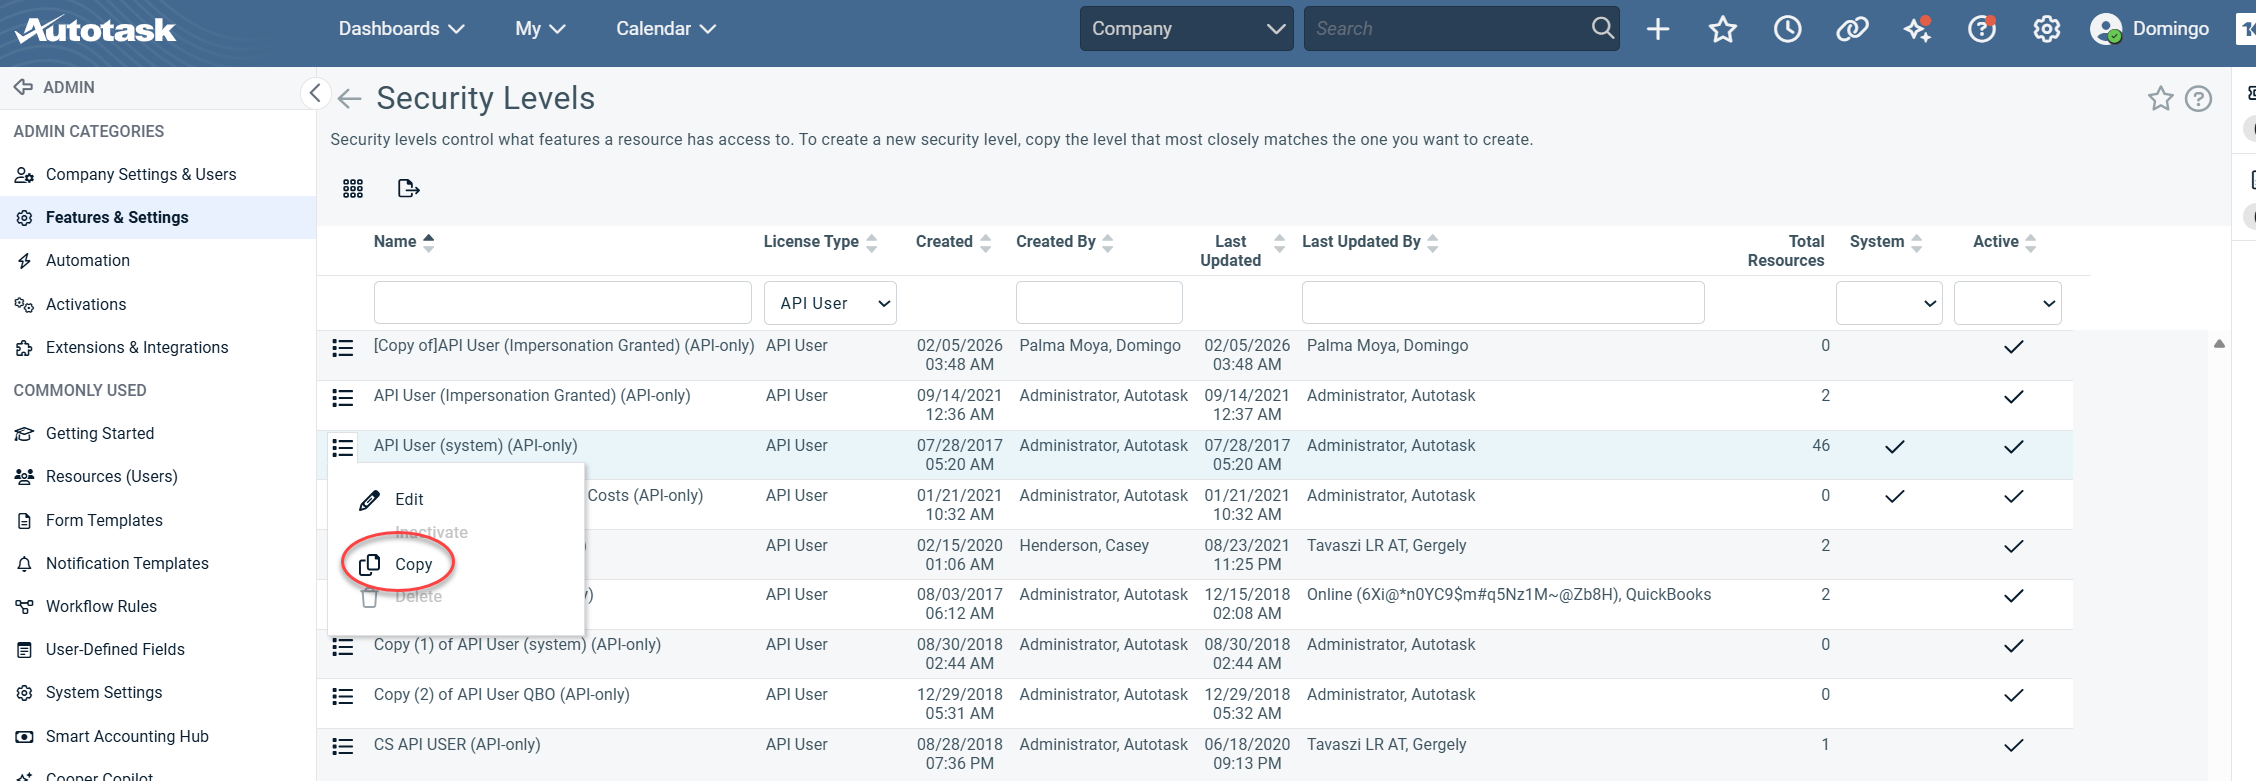Select Copy from the context menu
Screen dimensions: 2256x781
(x=412, y=564)
